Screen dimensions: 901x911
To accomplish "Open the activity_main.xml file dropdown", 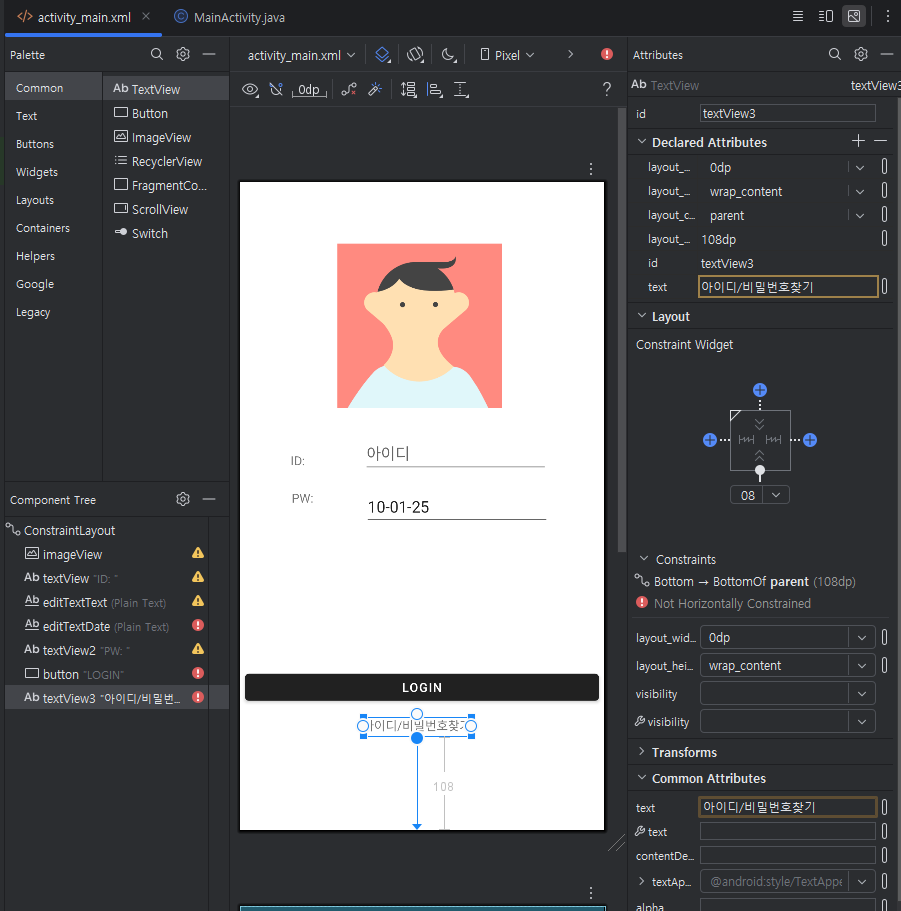I will 301,55.
